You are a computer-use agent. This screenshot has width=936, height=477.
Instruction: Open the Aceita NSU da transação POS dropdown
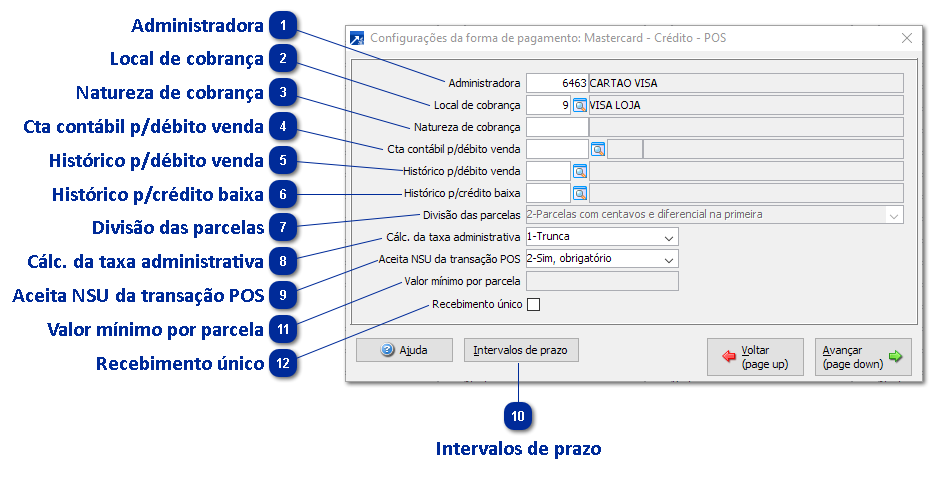pos(667,259)
